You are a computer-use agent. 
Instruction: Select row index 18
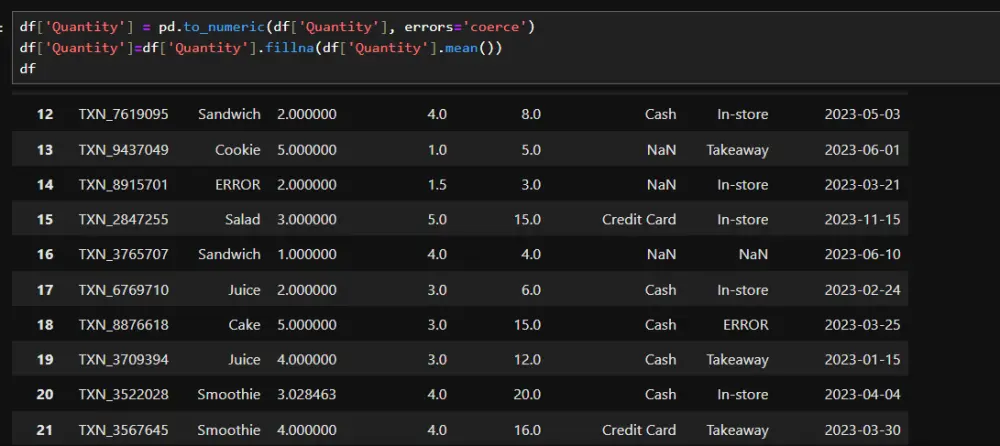(45, 325)
